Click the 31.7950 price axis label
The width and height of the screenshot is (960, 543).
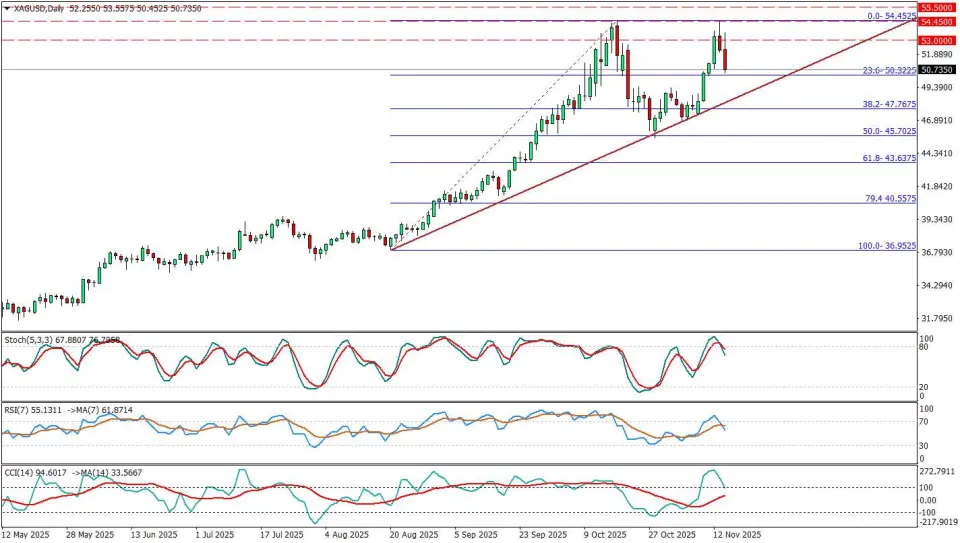coord(939,318)
